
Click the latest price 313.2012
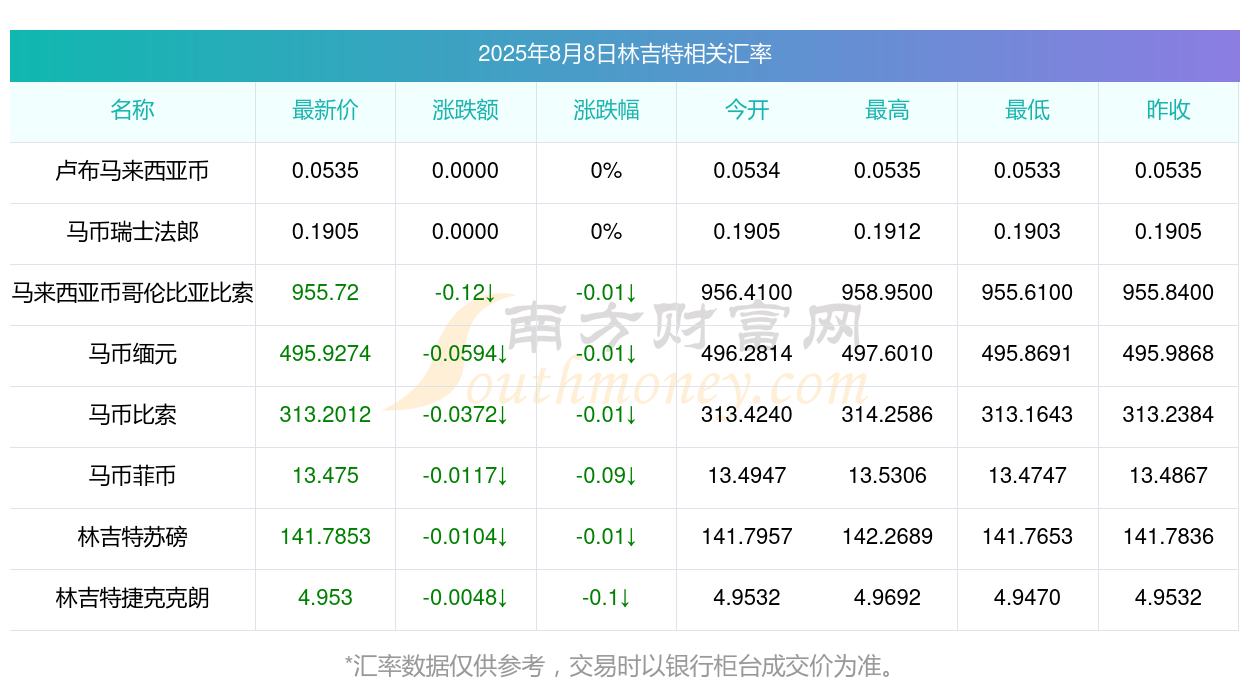tap(325, 415)
